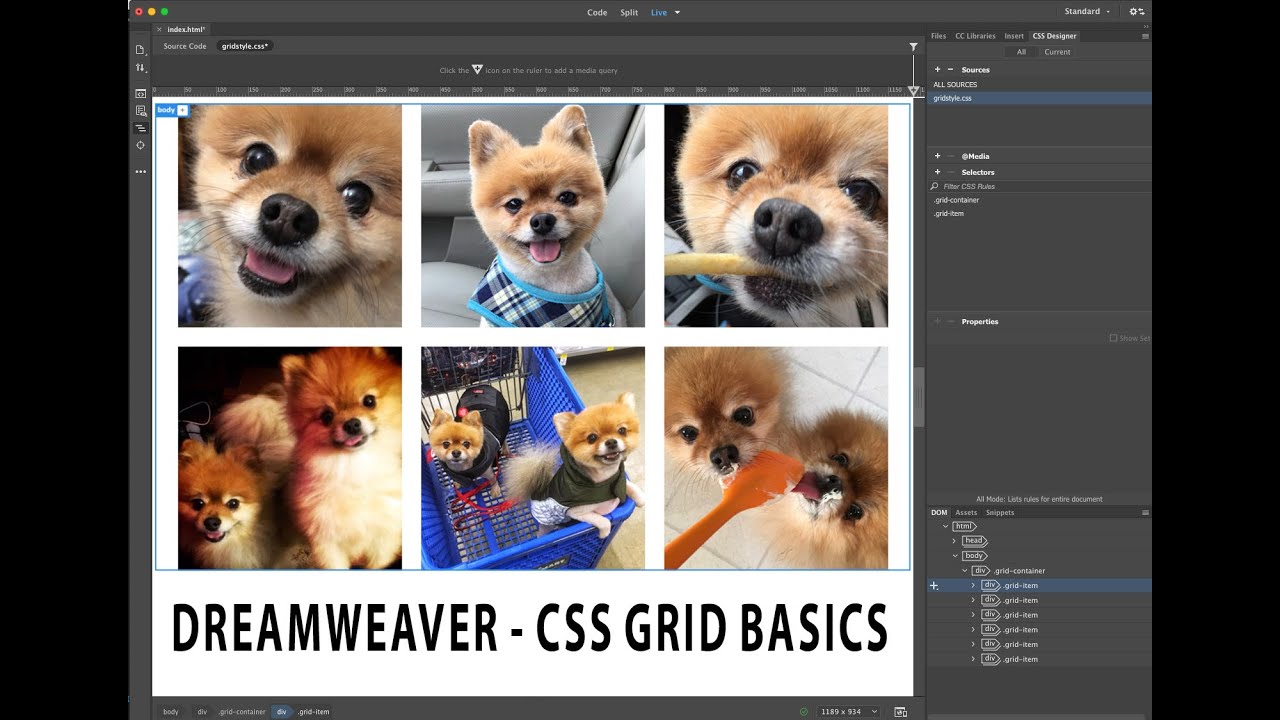Switch CSS Designer to Current mode

point(1057,52)
